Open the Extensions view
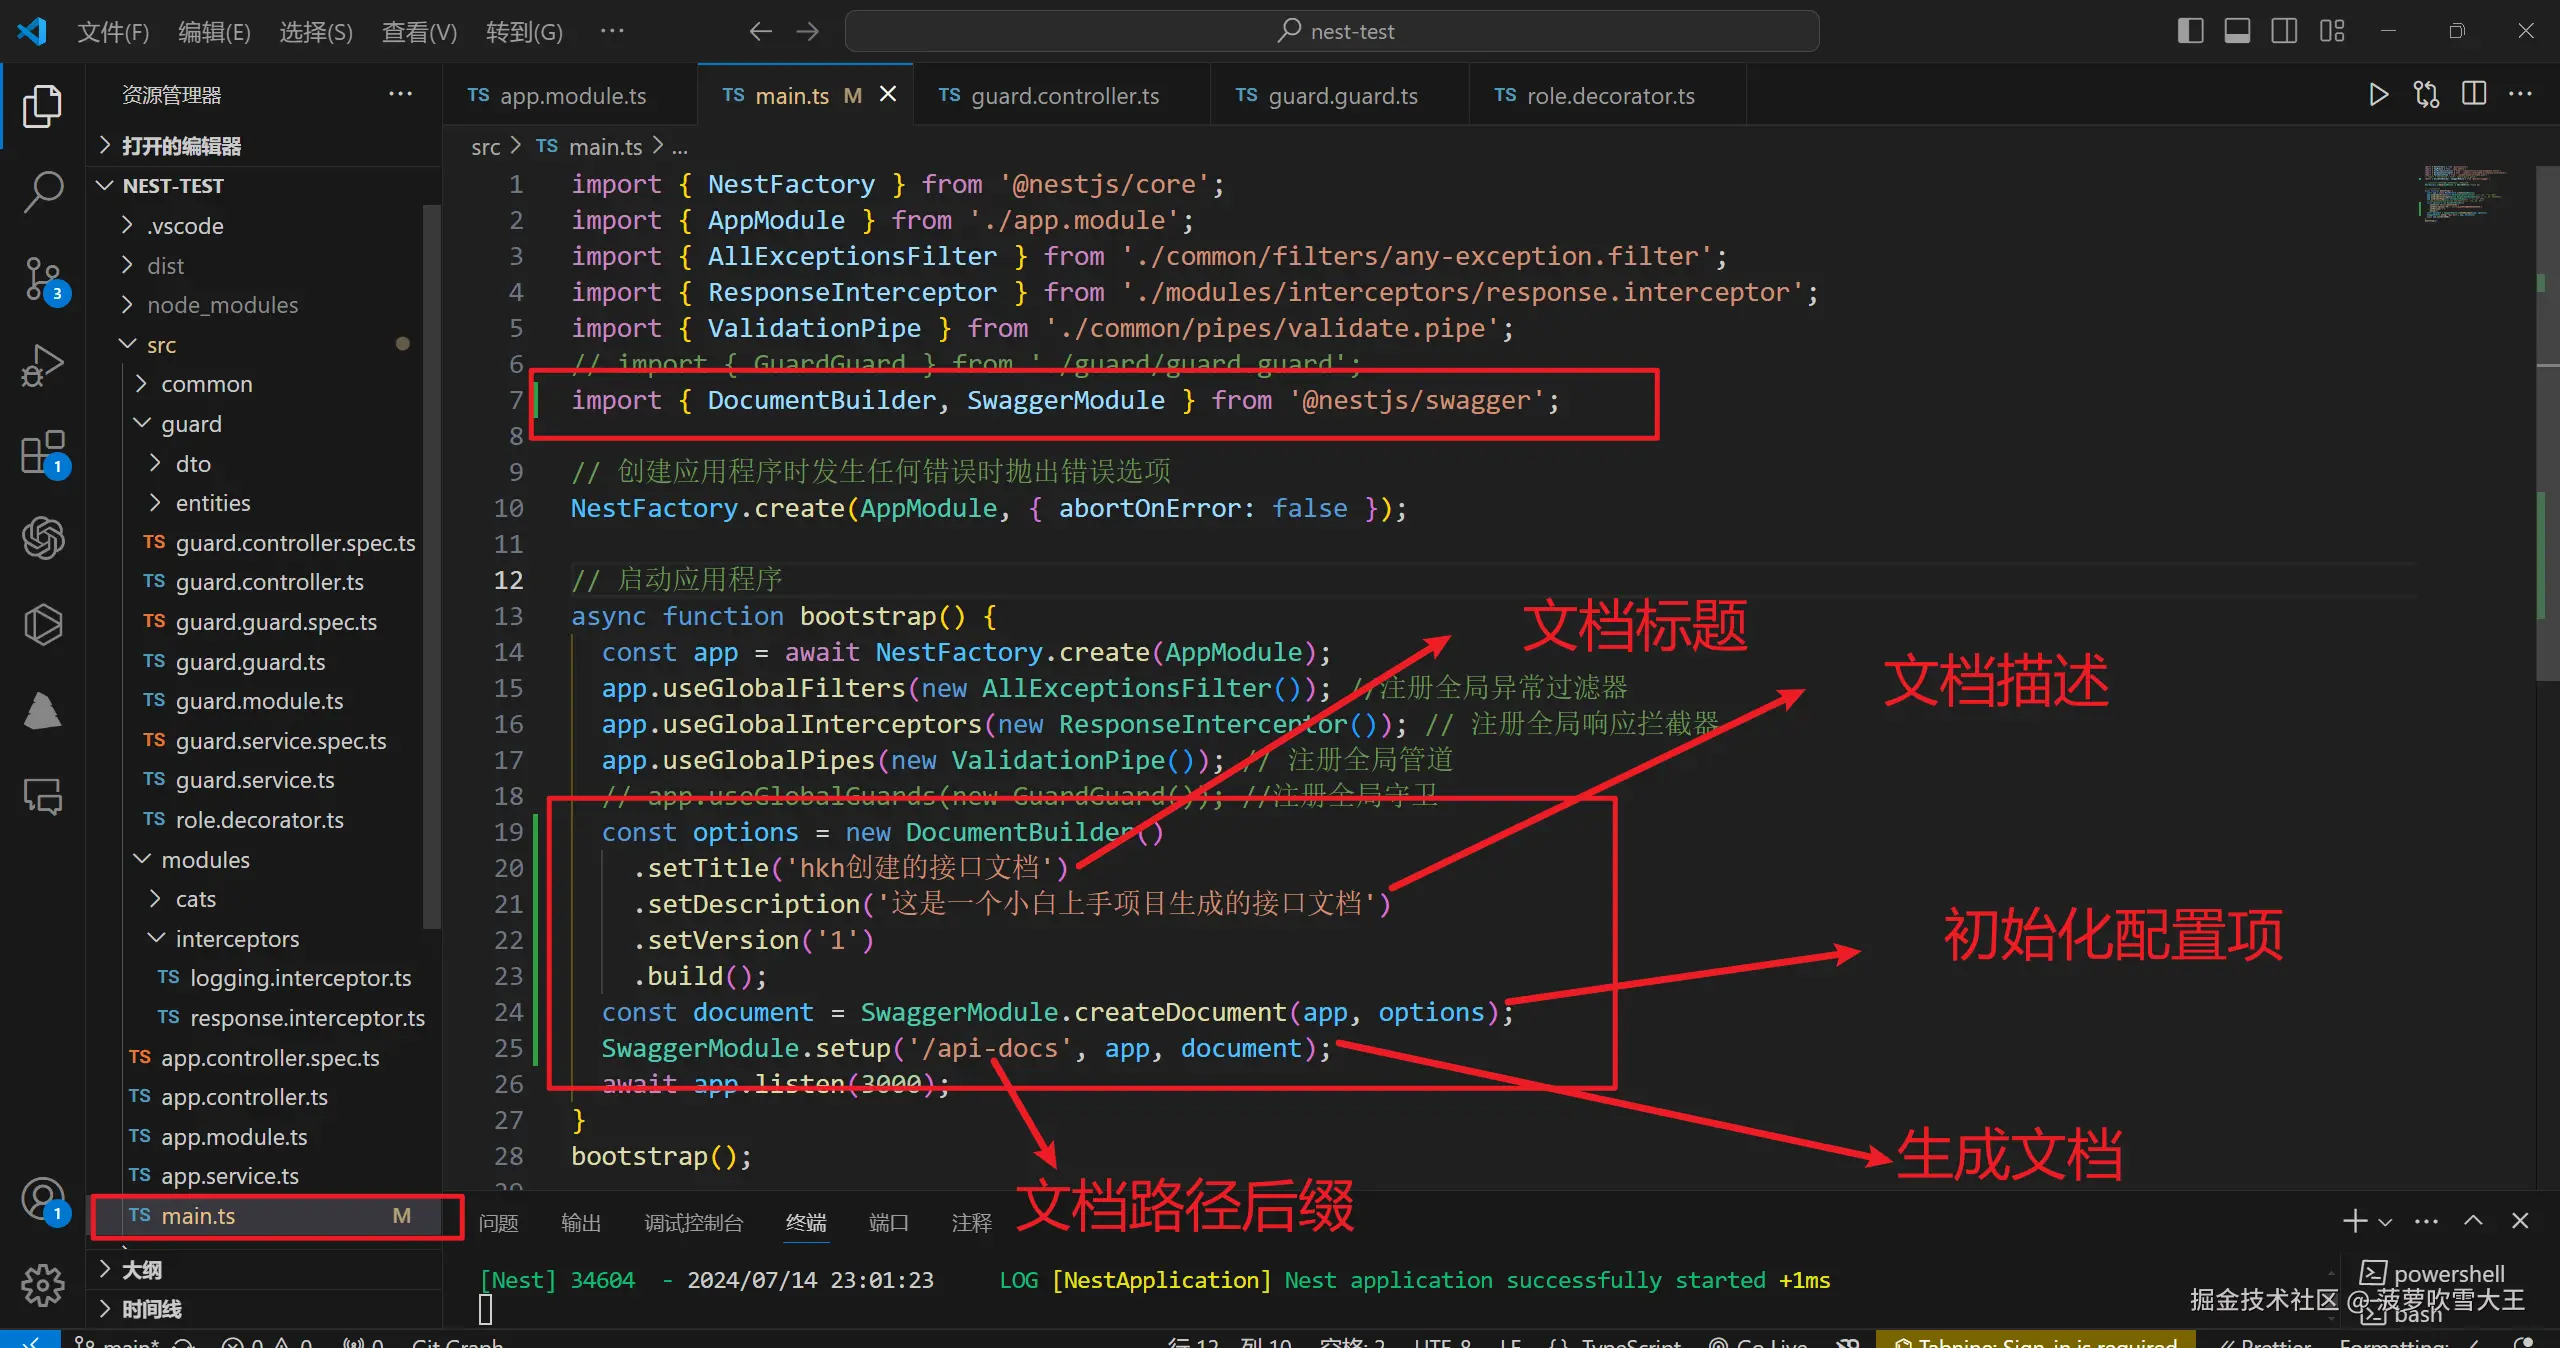 coord(42,452)
